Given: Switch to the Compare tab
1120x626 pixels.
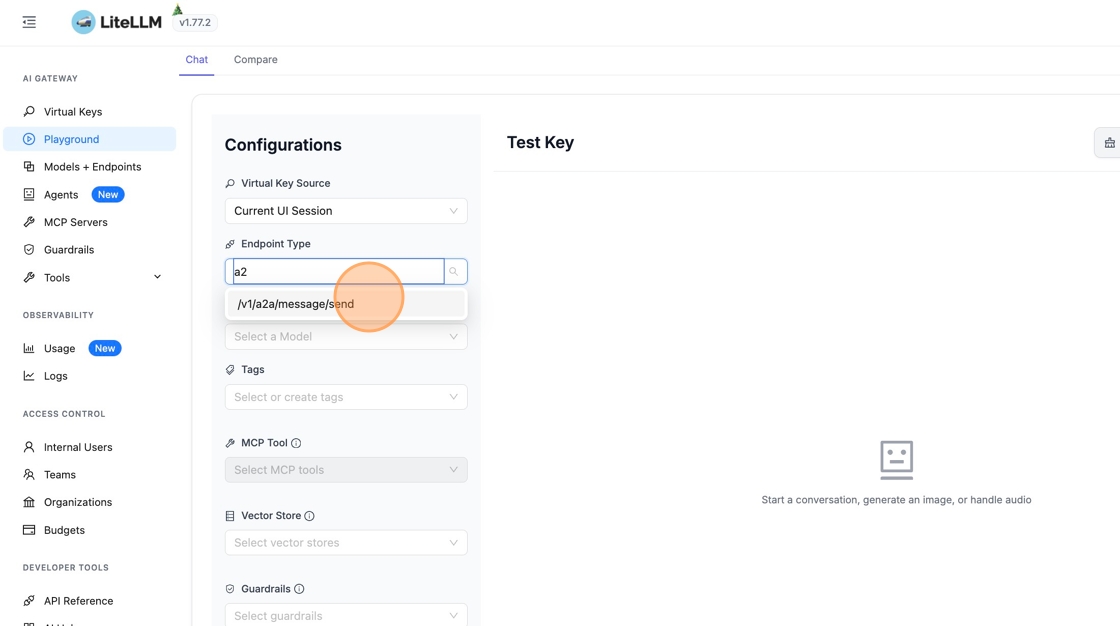Looking at the screenshot, I should coord(256,59).
